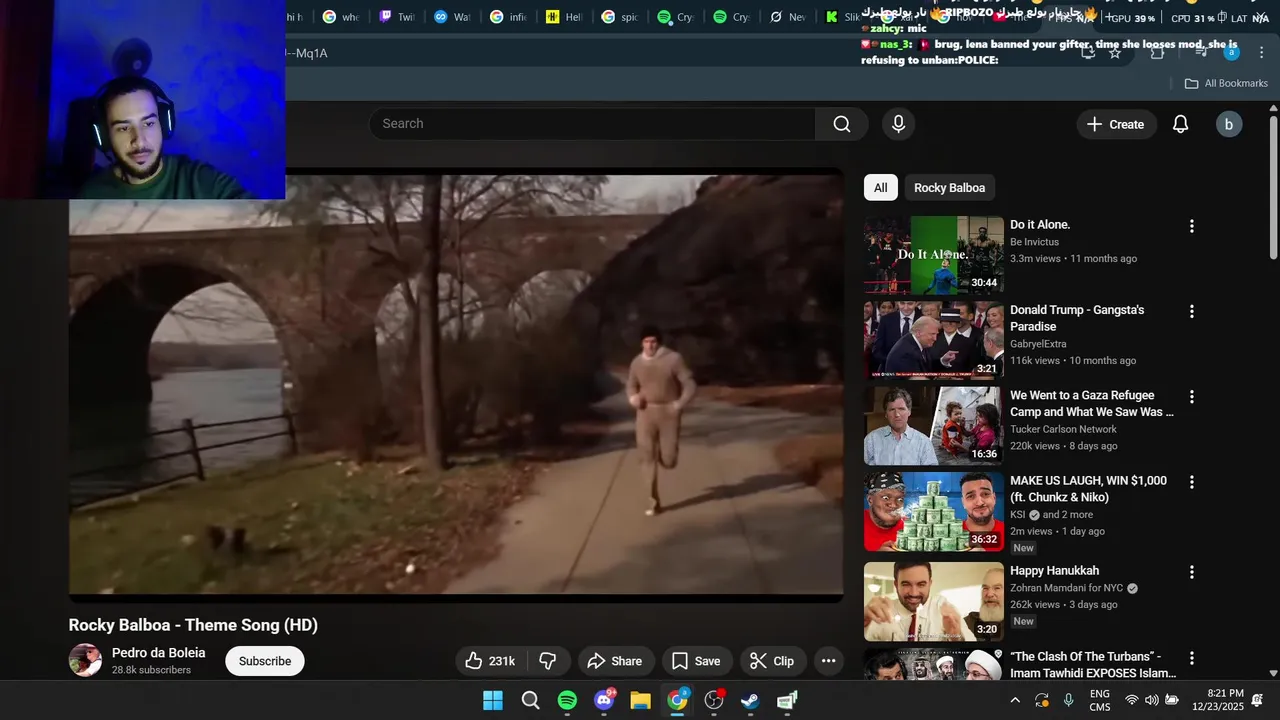The width and height of the screenshot is (1280, 720).
Task: Dislike the Rocky Balboa video
Action: [x=547, y=661]
